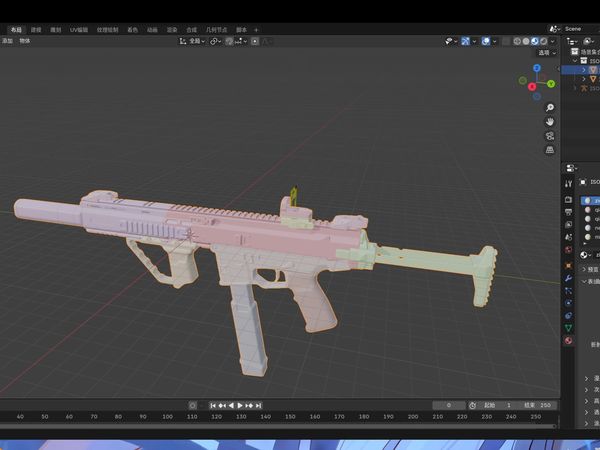Open the Object Constraints properties tab

coord(568,316)
